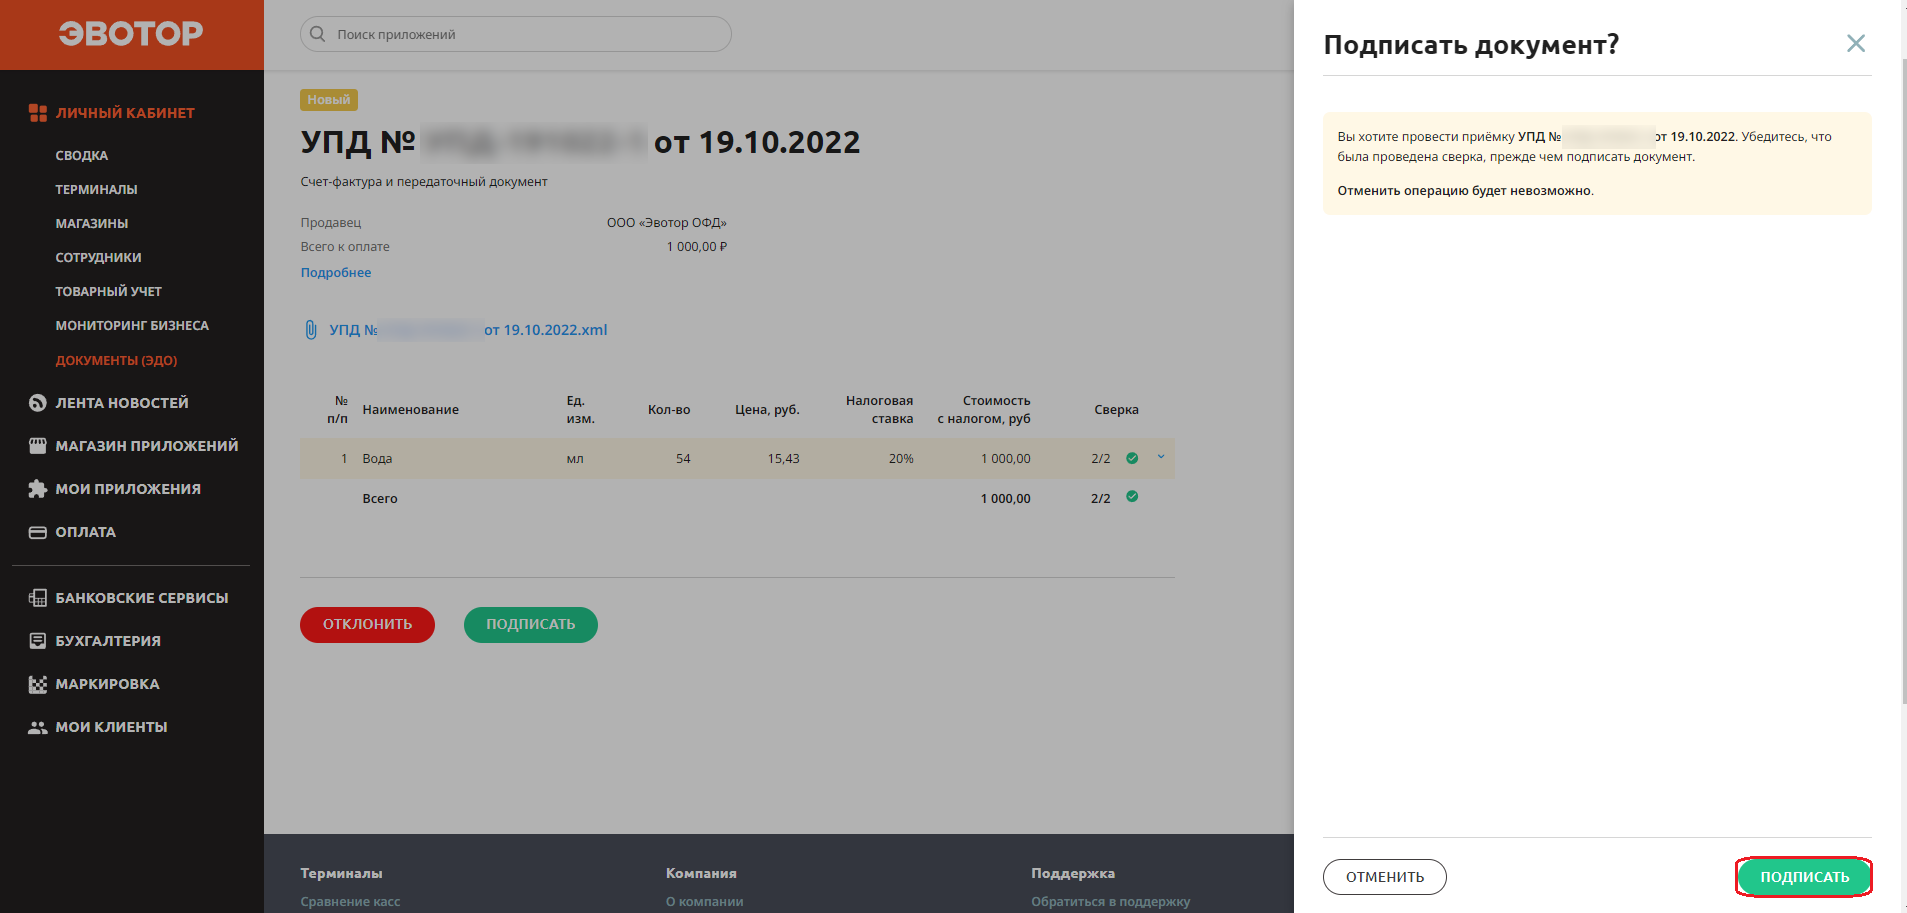Click the Подробнее link
This screenshot has height=913, width=1907.
(x=336, y=273)
